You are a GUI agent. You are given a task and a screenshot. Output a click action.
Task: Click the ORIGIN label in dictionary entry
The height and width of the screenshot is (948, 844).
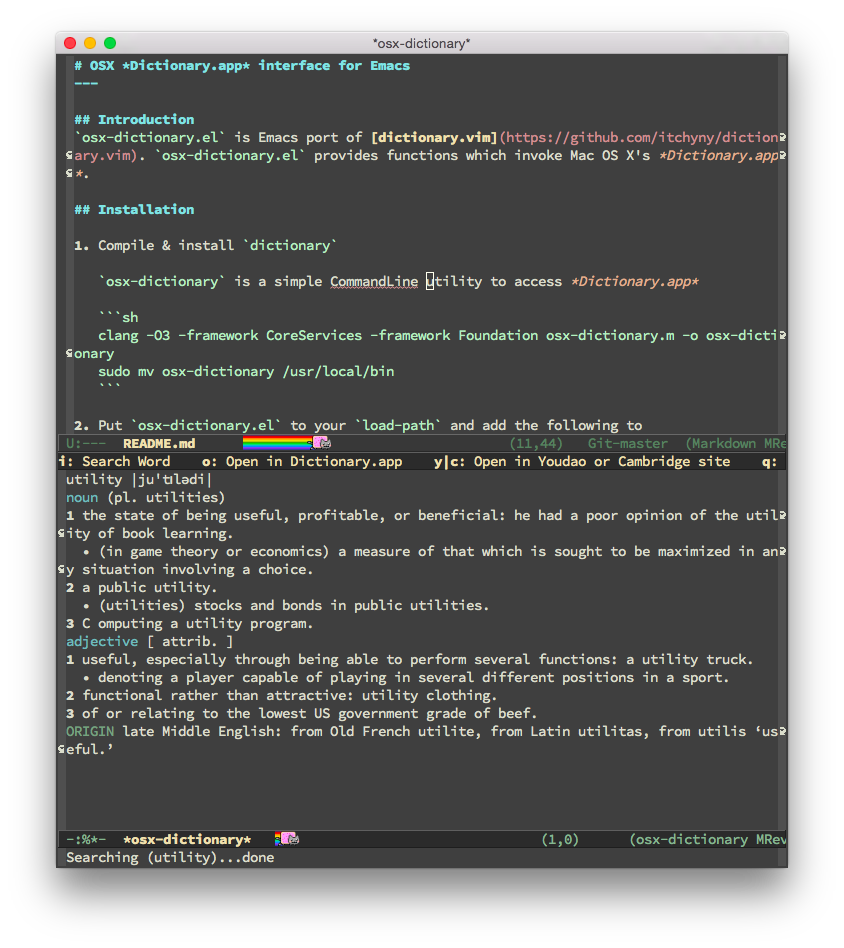coord(89,732)
